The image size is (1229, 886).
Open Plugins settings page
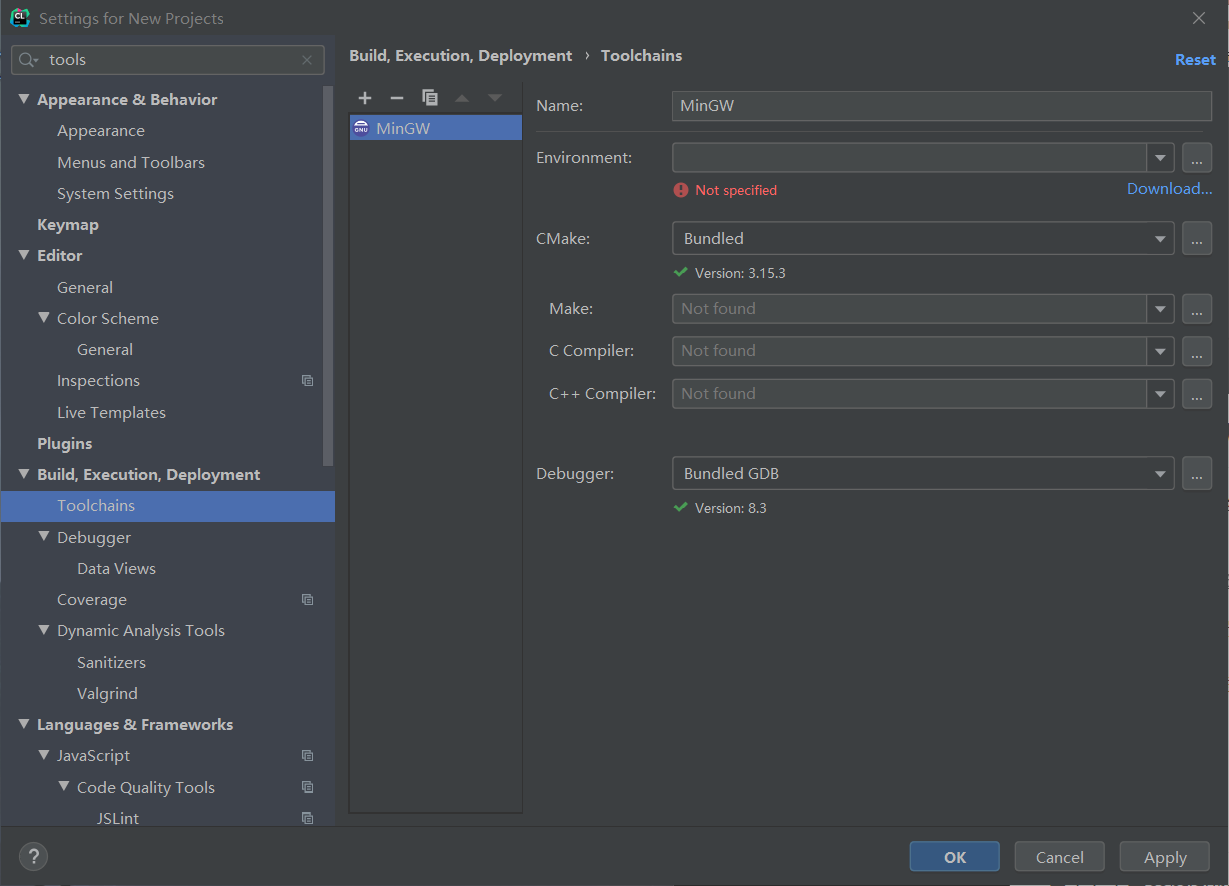(64, 444)
